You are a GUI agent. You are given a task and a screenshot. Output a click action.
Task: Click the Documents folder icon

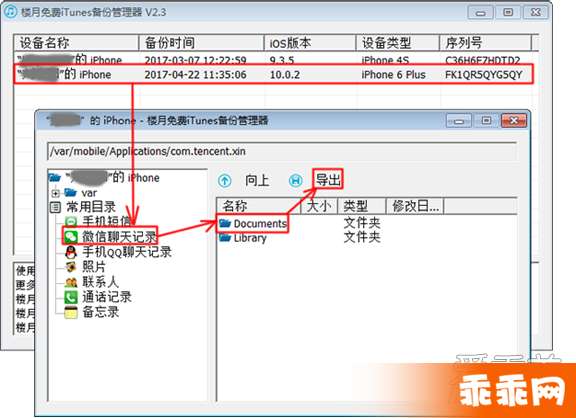tap(225, 223)
